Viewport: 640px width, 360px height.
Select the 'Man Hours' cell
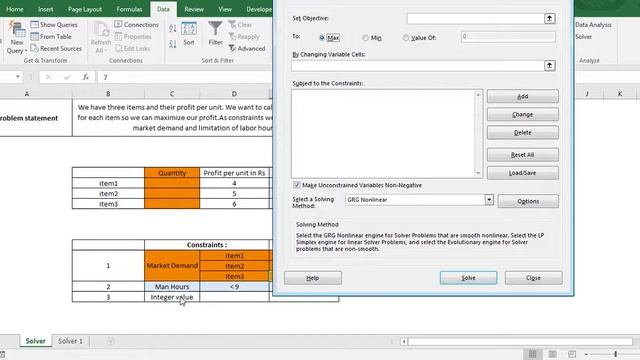click(x=172, y=287)
